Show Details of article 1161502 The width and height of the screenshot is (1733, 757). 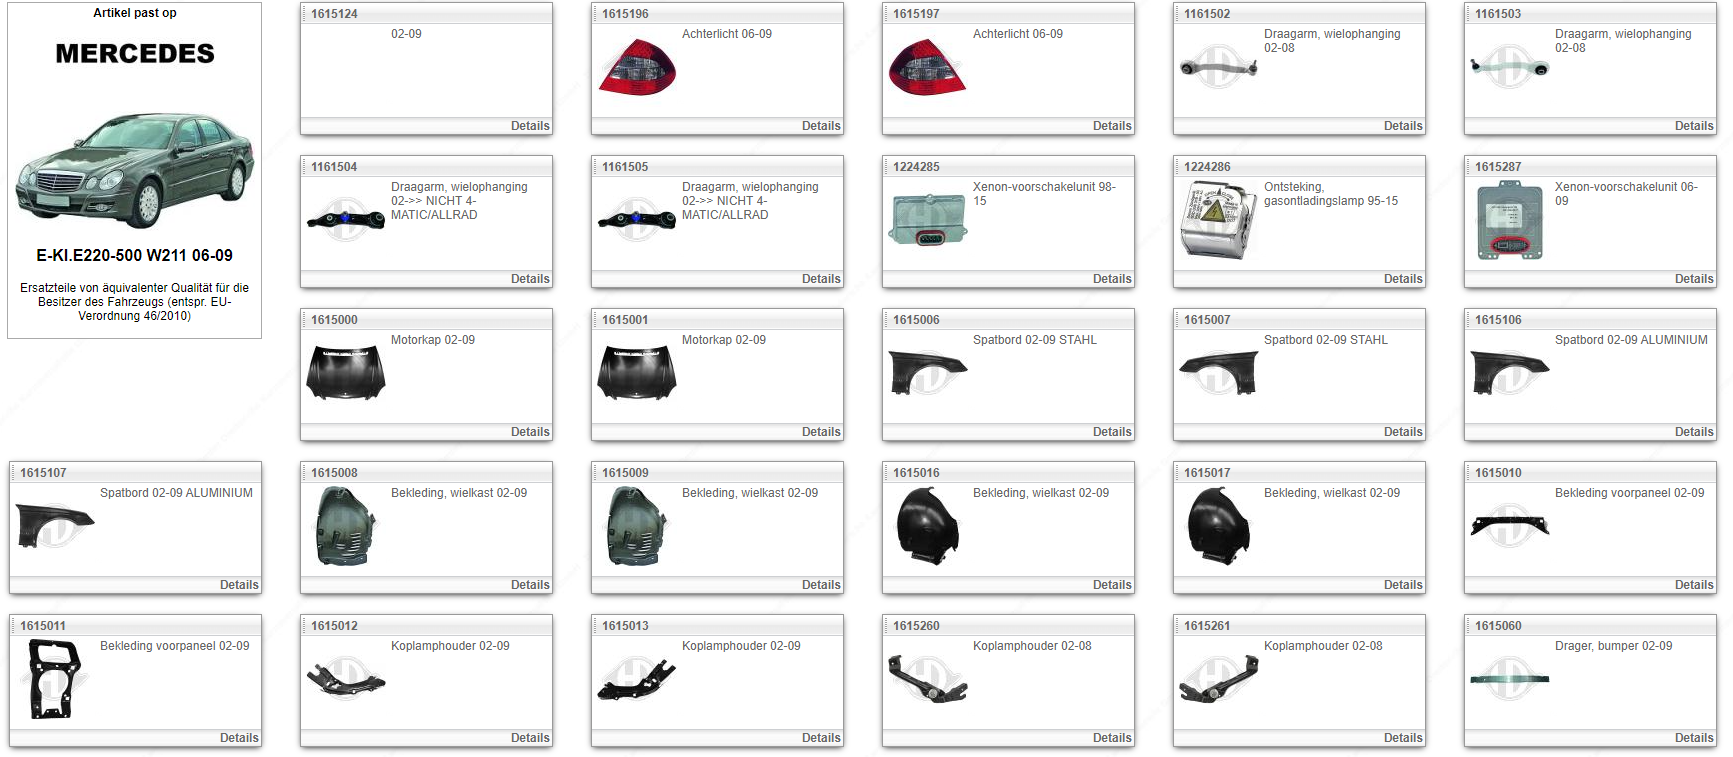(x=1403, y=126)
